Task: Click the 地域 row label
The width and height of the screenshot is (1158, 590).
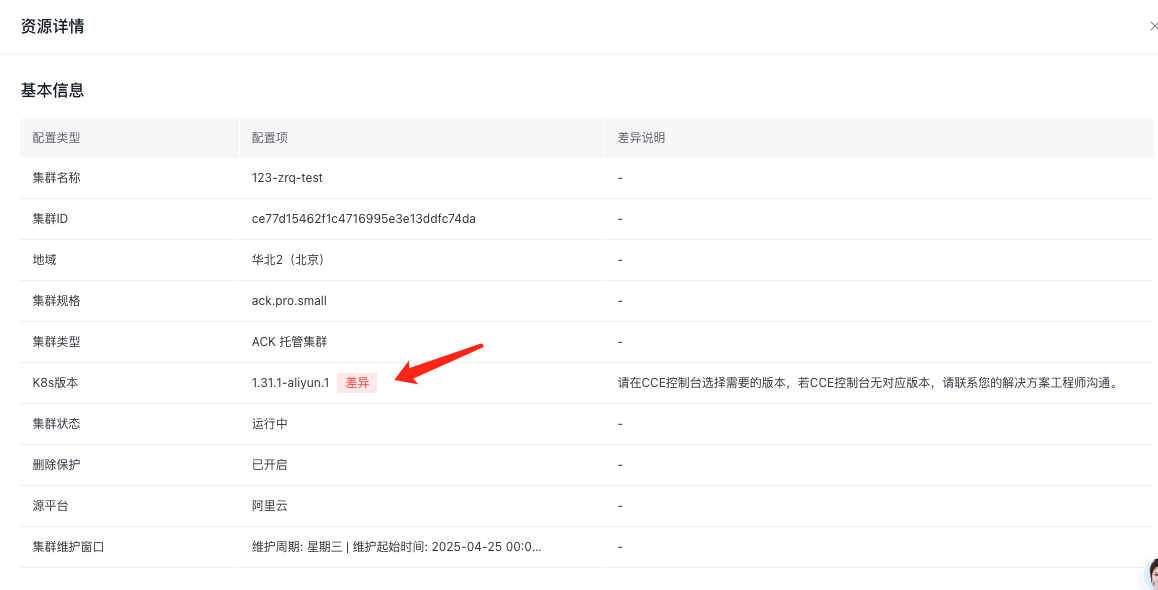Action: [44, 260]
